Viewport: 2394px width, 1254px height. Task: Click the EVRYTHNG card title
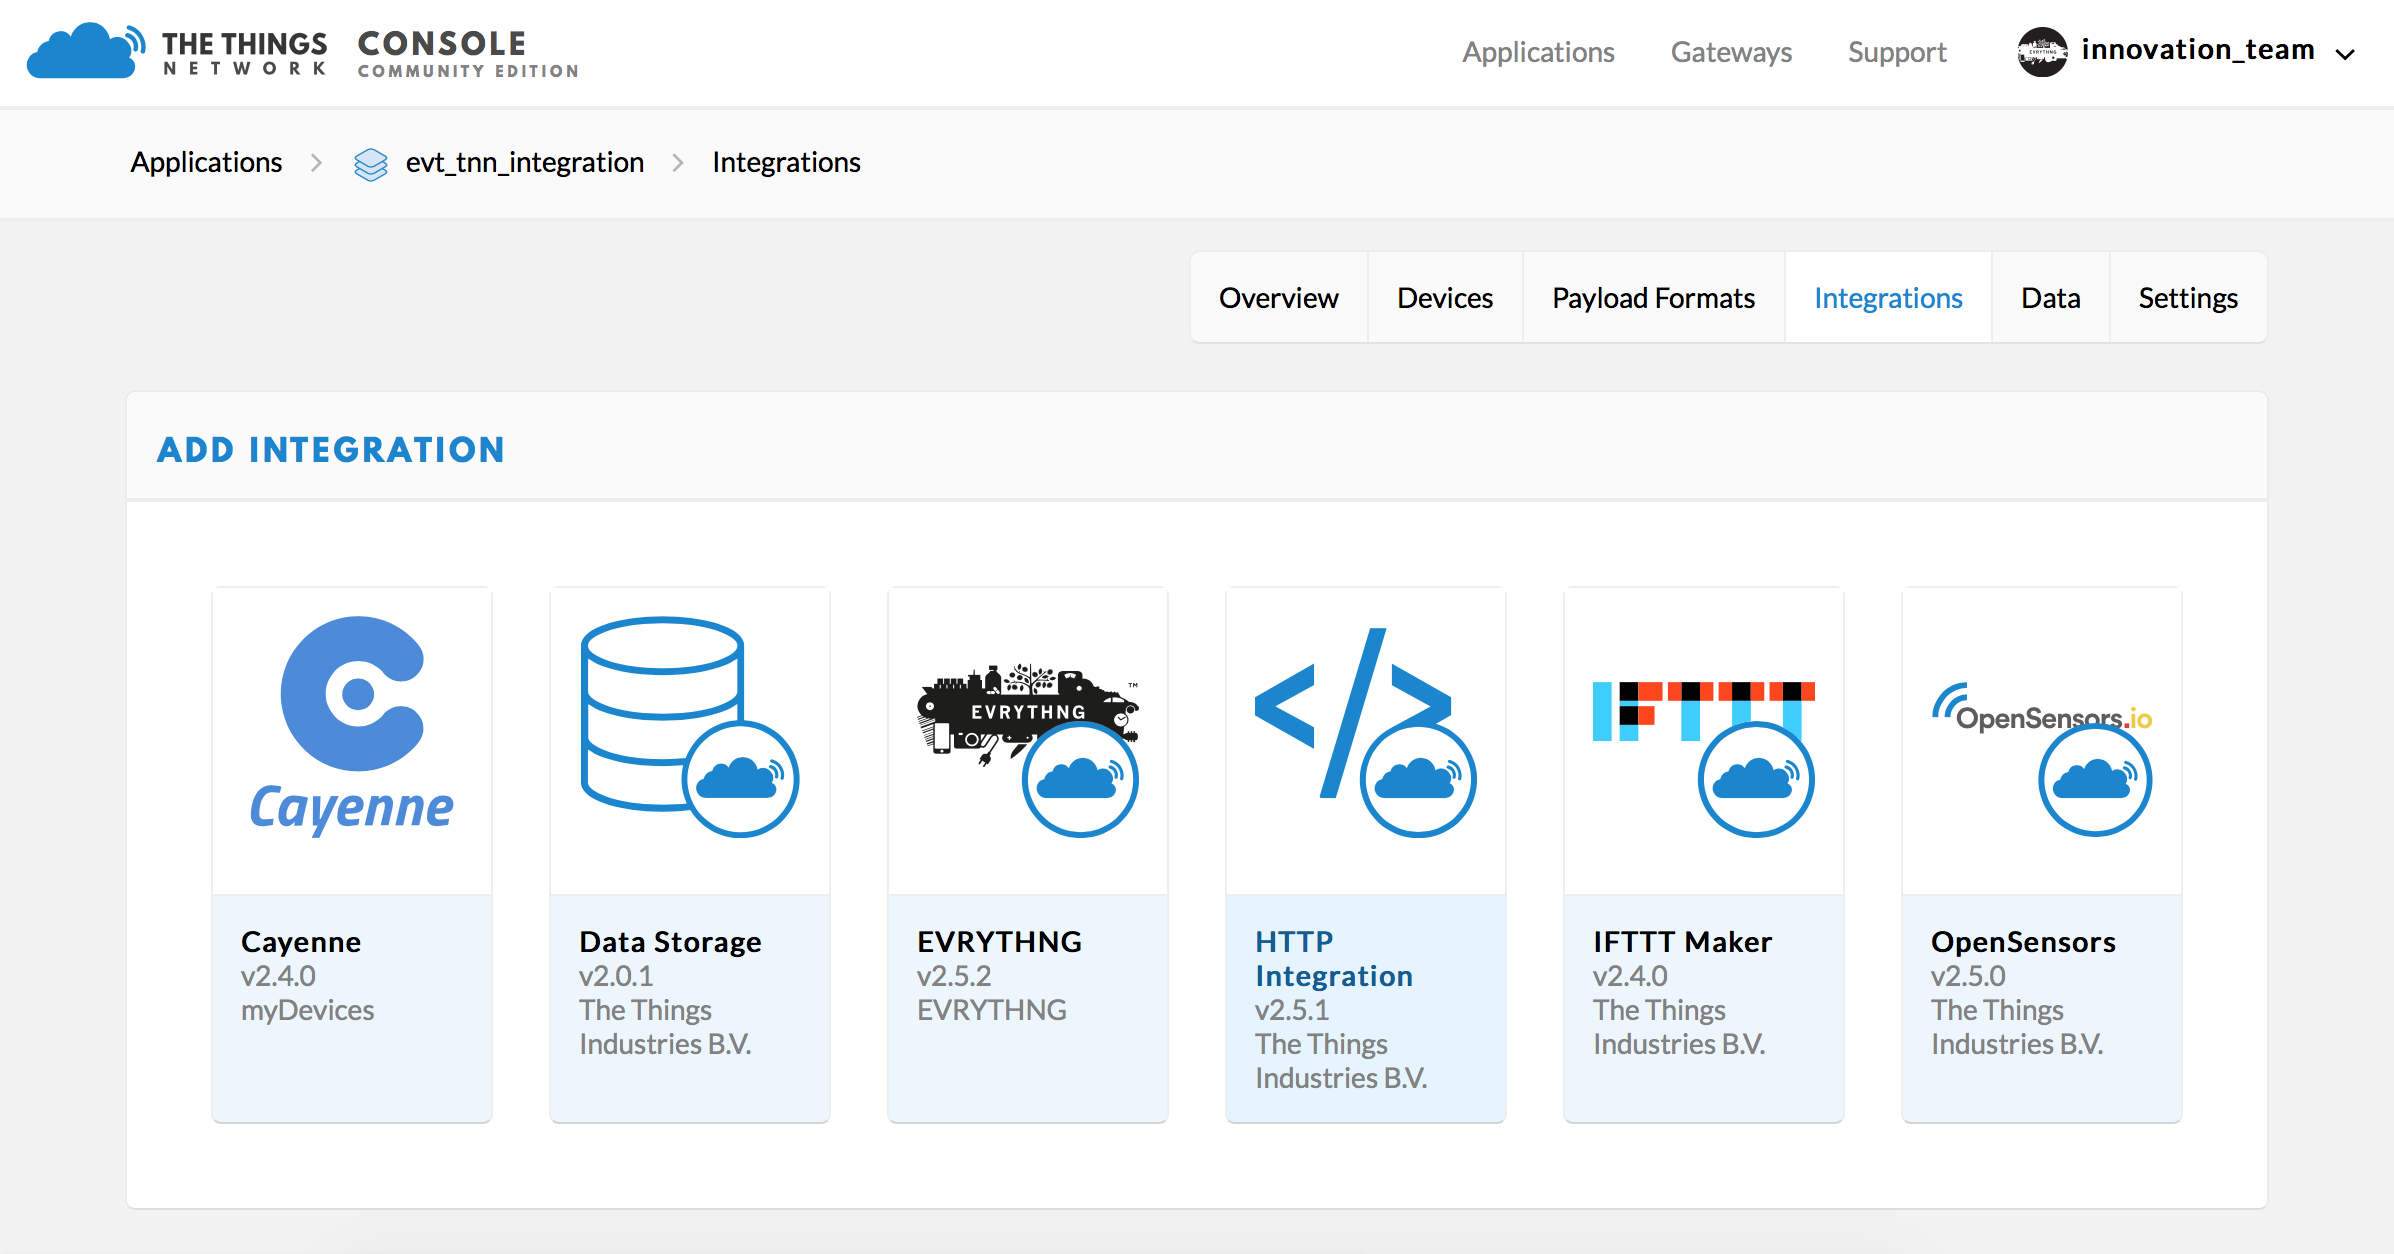(x=999, y=942)
